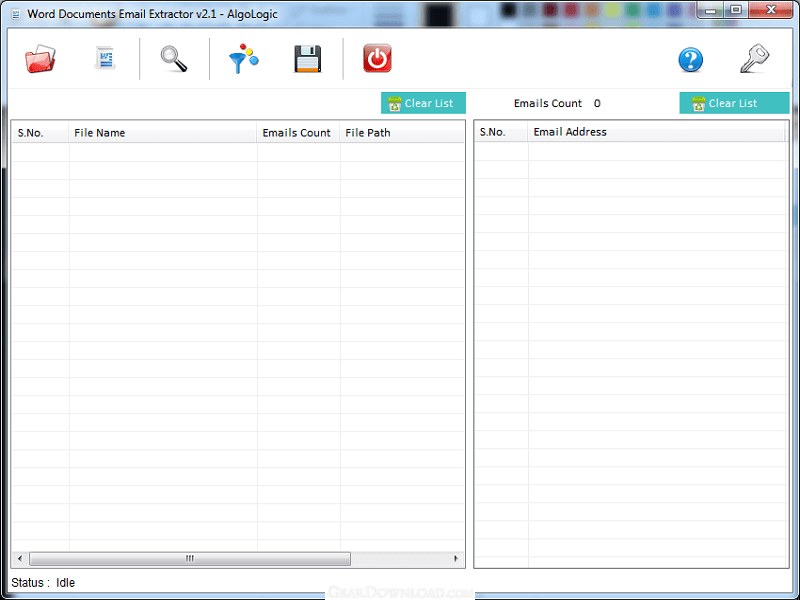
Task: Click the red power exit icon
Action: [x=377, y=58]
